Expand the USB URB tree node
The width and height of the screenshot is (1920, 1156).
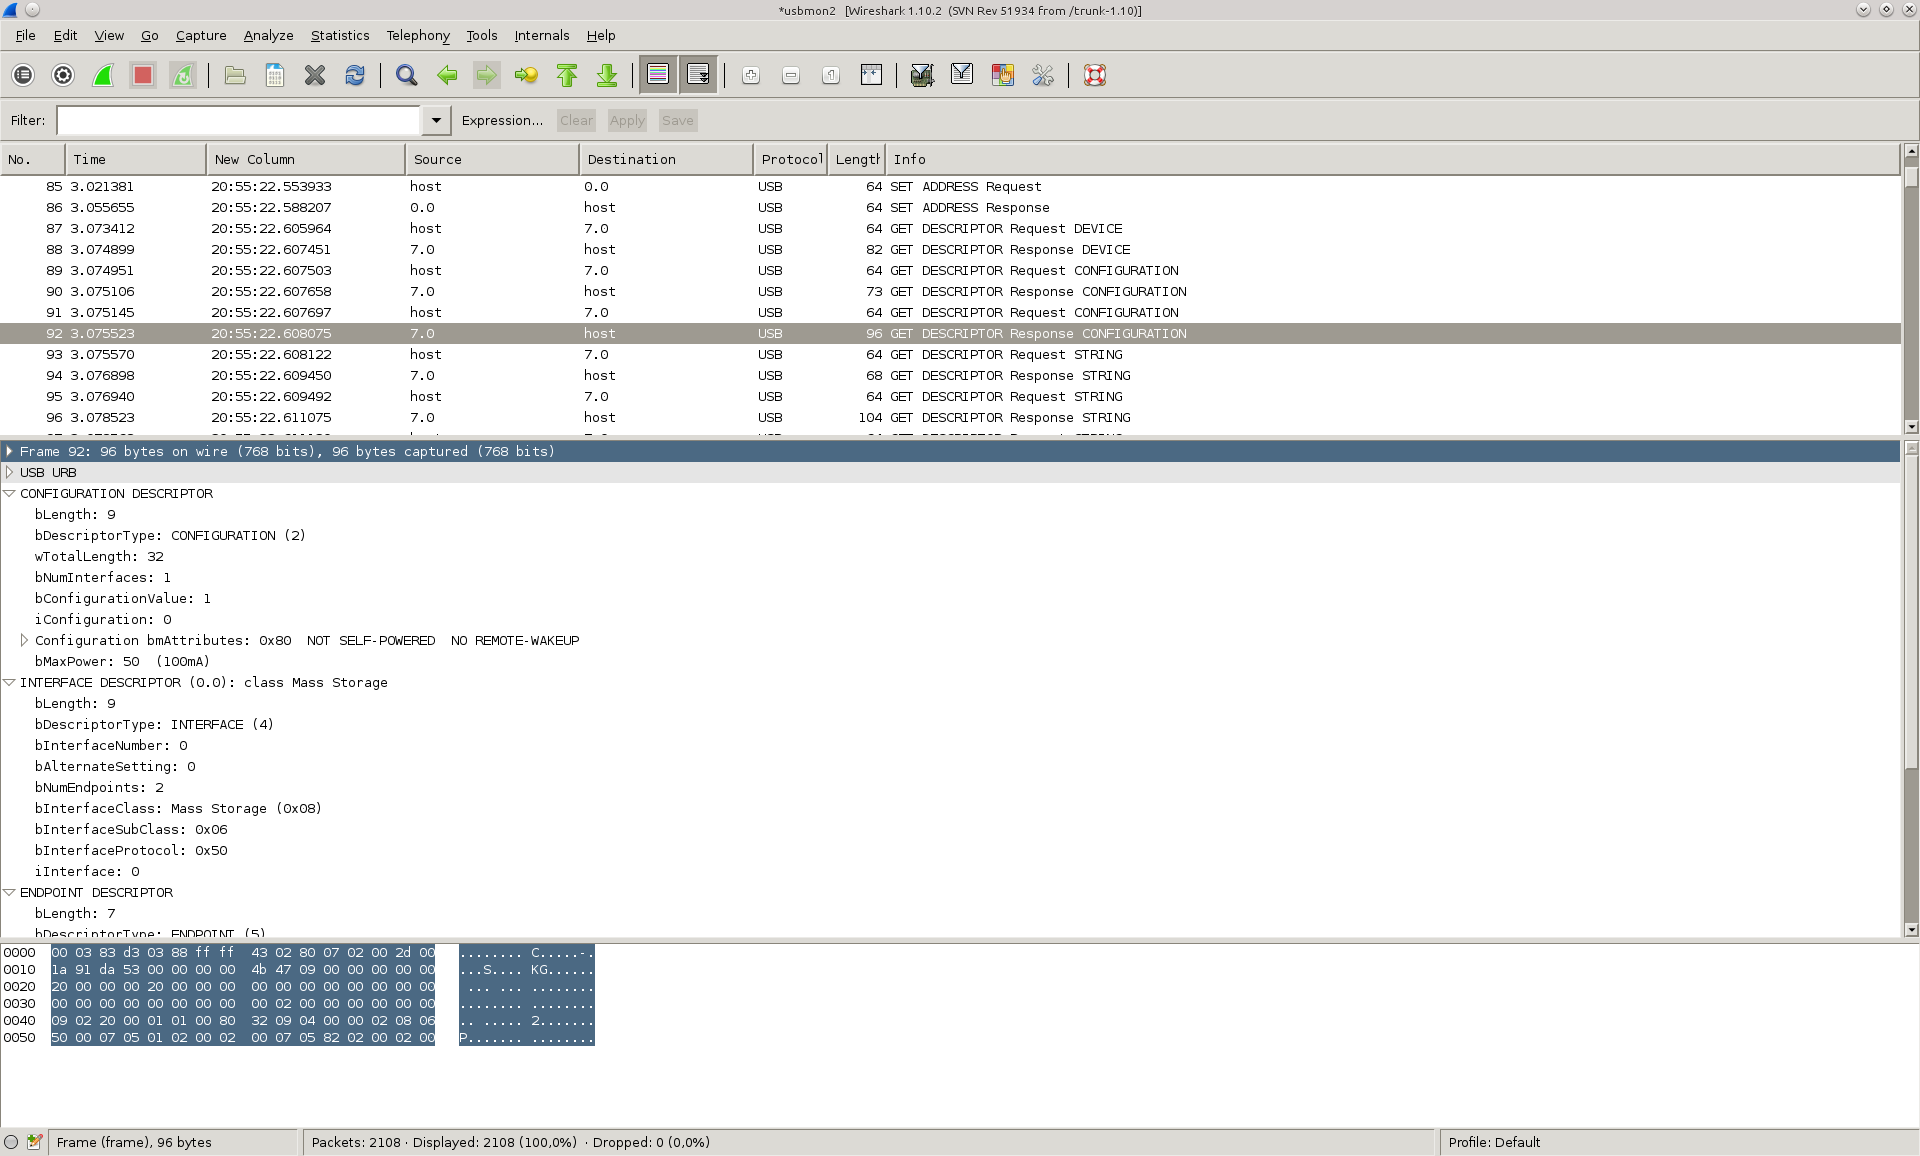click(10, 472)
